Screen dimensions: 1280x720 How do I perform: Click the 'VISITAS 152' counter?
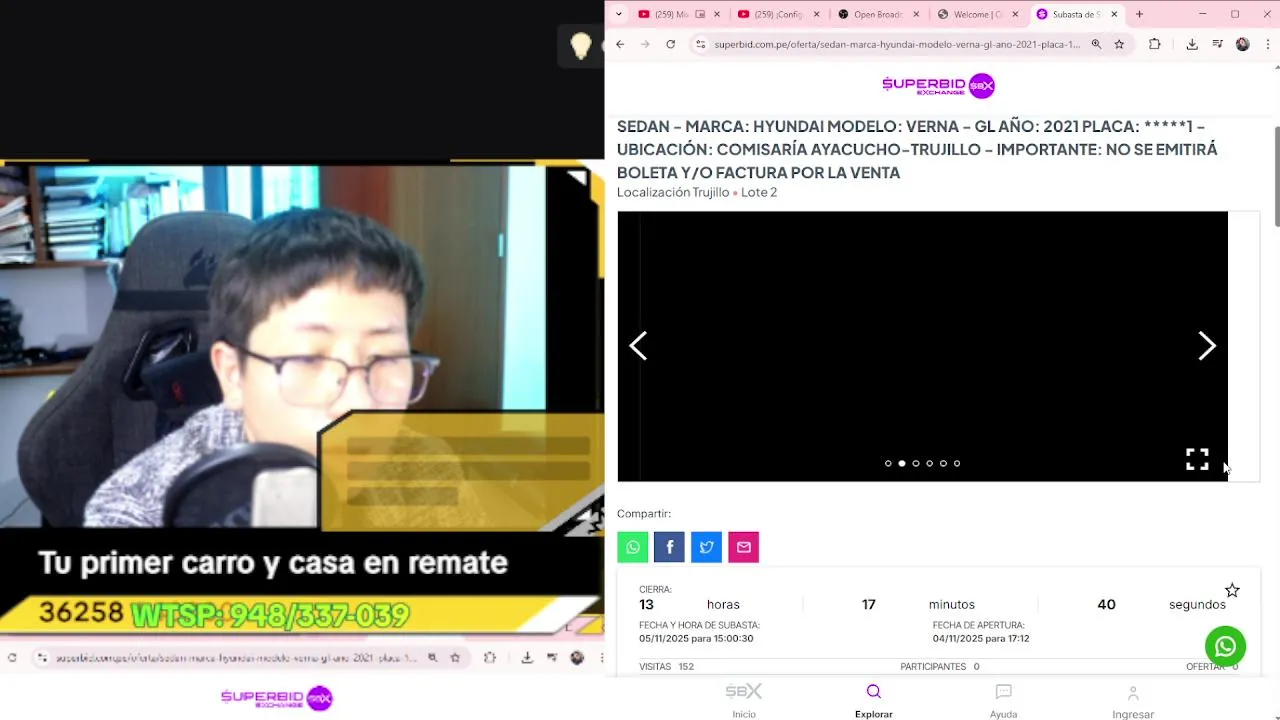[666, 666]
